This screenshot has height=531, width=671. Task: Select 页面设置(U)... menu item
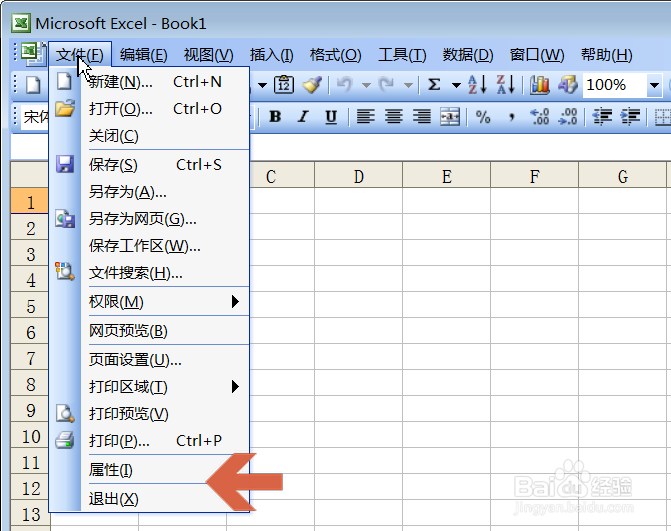pyautogui.click(x=149, y=360)
